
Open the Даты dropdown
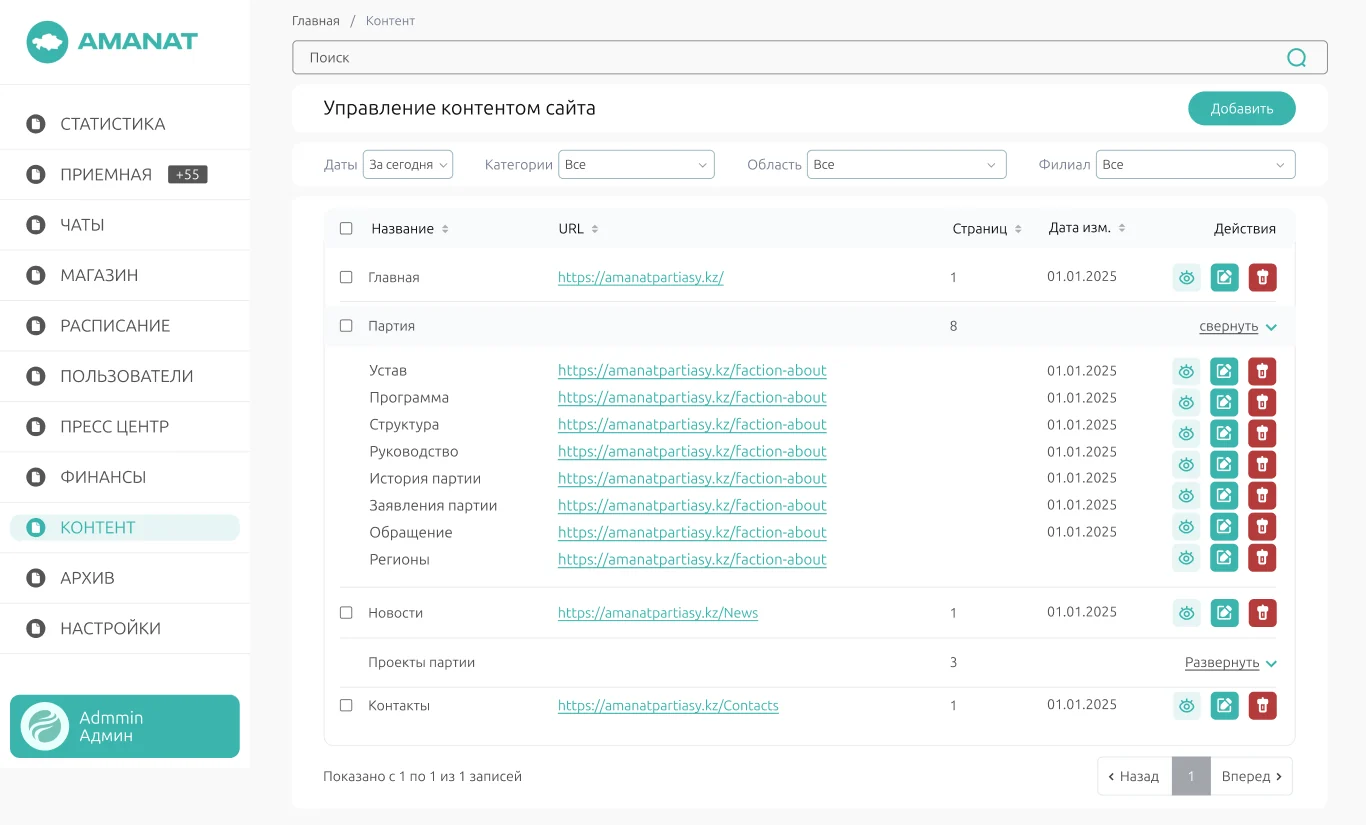tap(408, 165)
